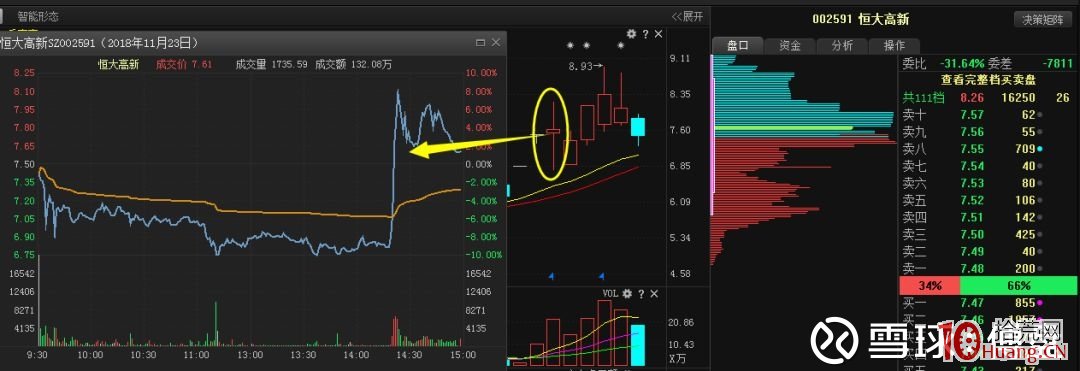1080x371 pixels.
Task: Open 查看完整档买卖盘 link
Action: tap(988, 81)
